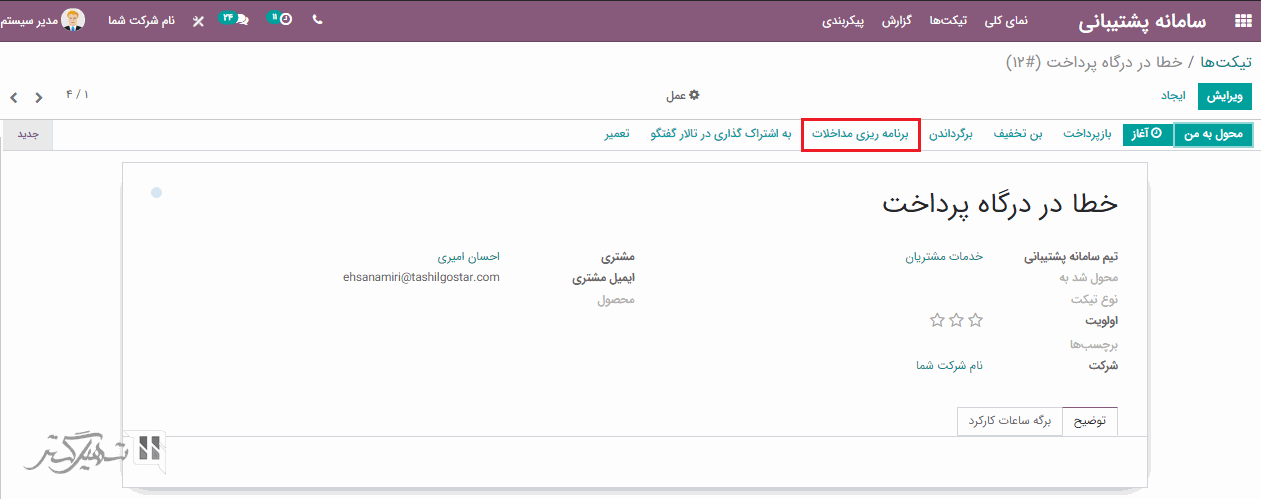Set priority to the first star
The image size is (1261, 499).
976,320
